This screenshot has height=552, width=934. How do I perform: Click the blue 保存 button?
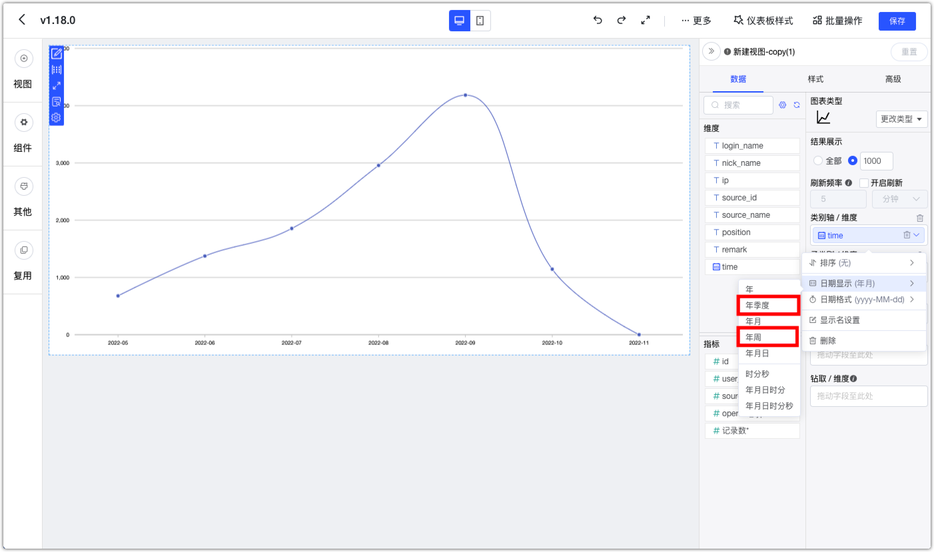tap(897, 21)
